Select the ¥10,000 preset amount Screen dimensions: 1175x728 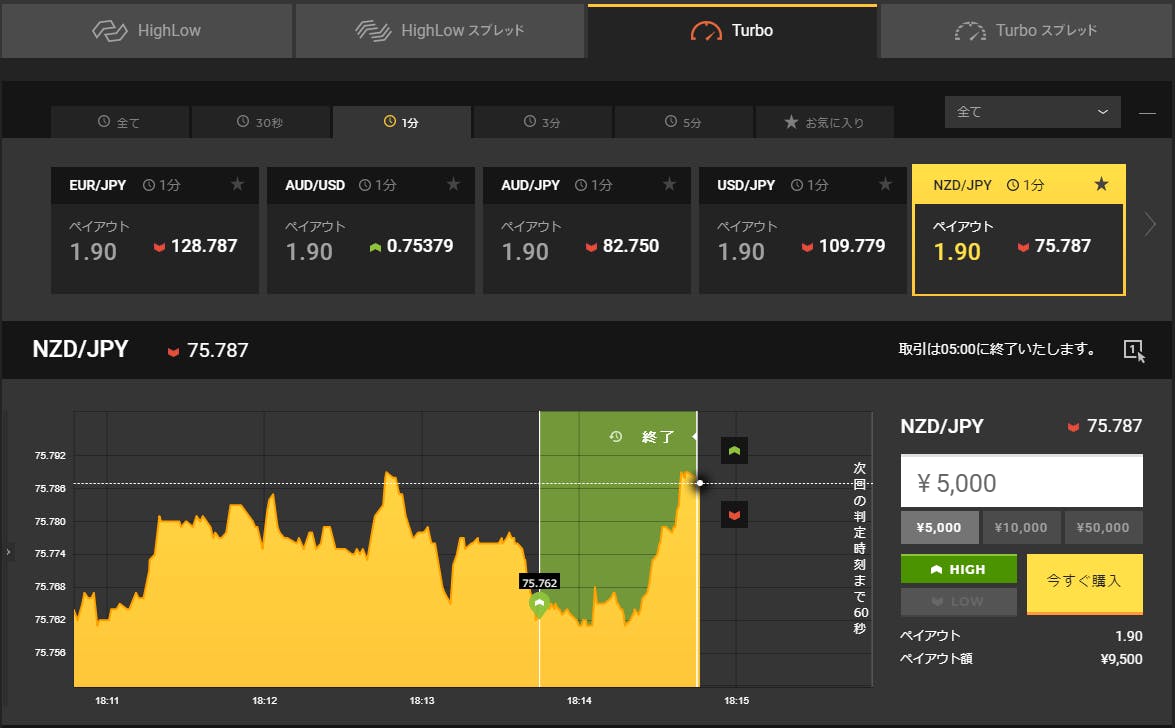[1022, 527]
